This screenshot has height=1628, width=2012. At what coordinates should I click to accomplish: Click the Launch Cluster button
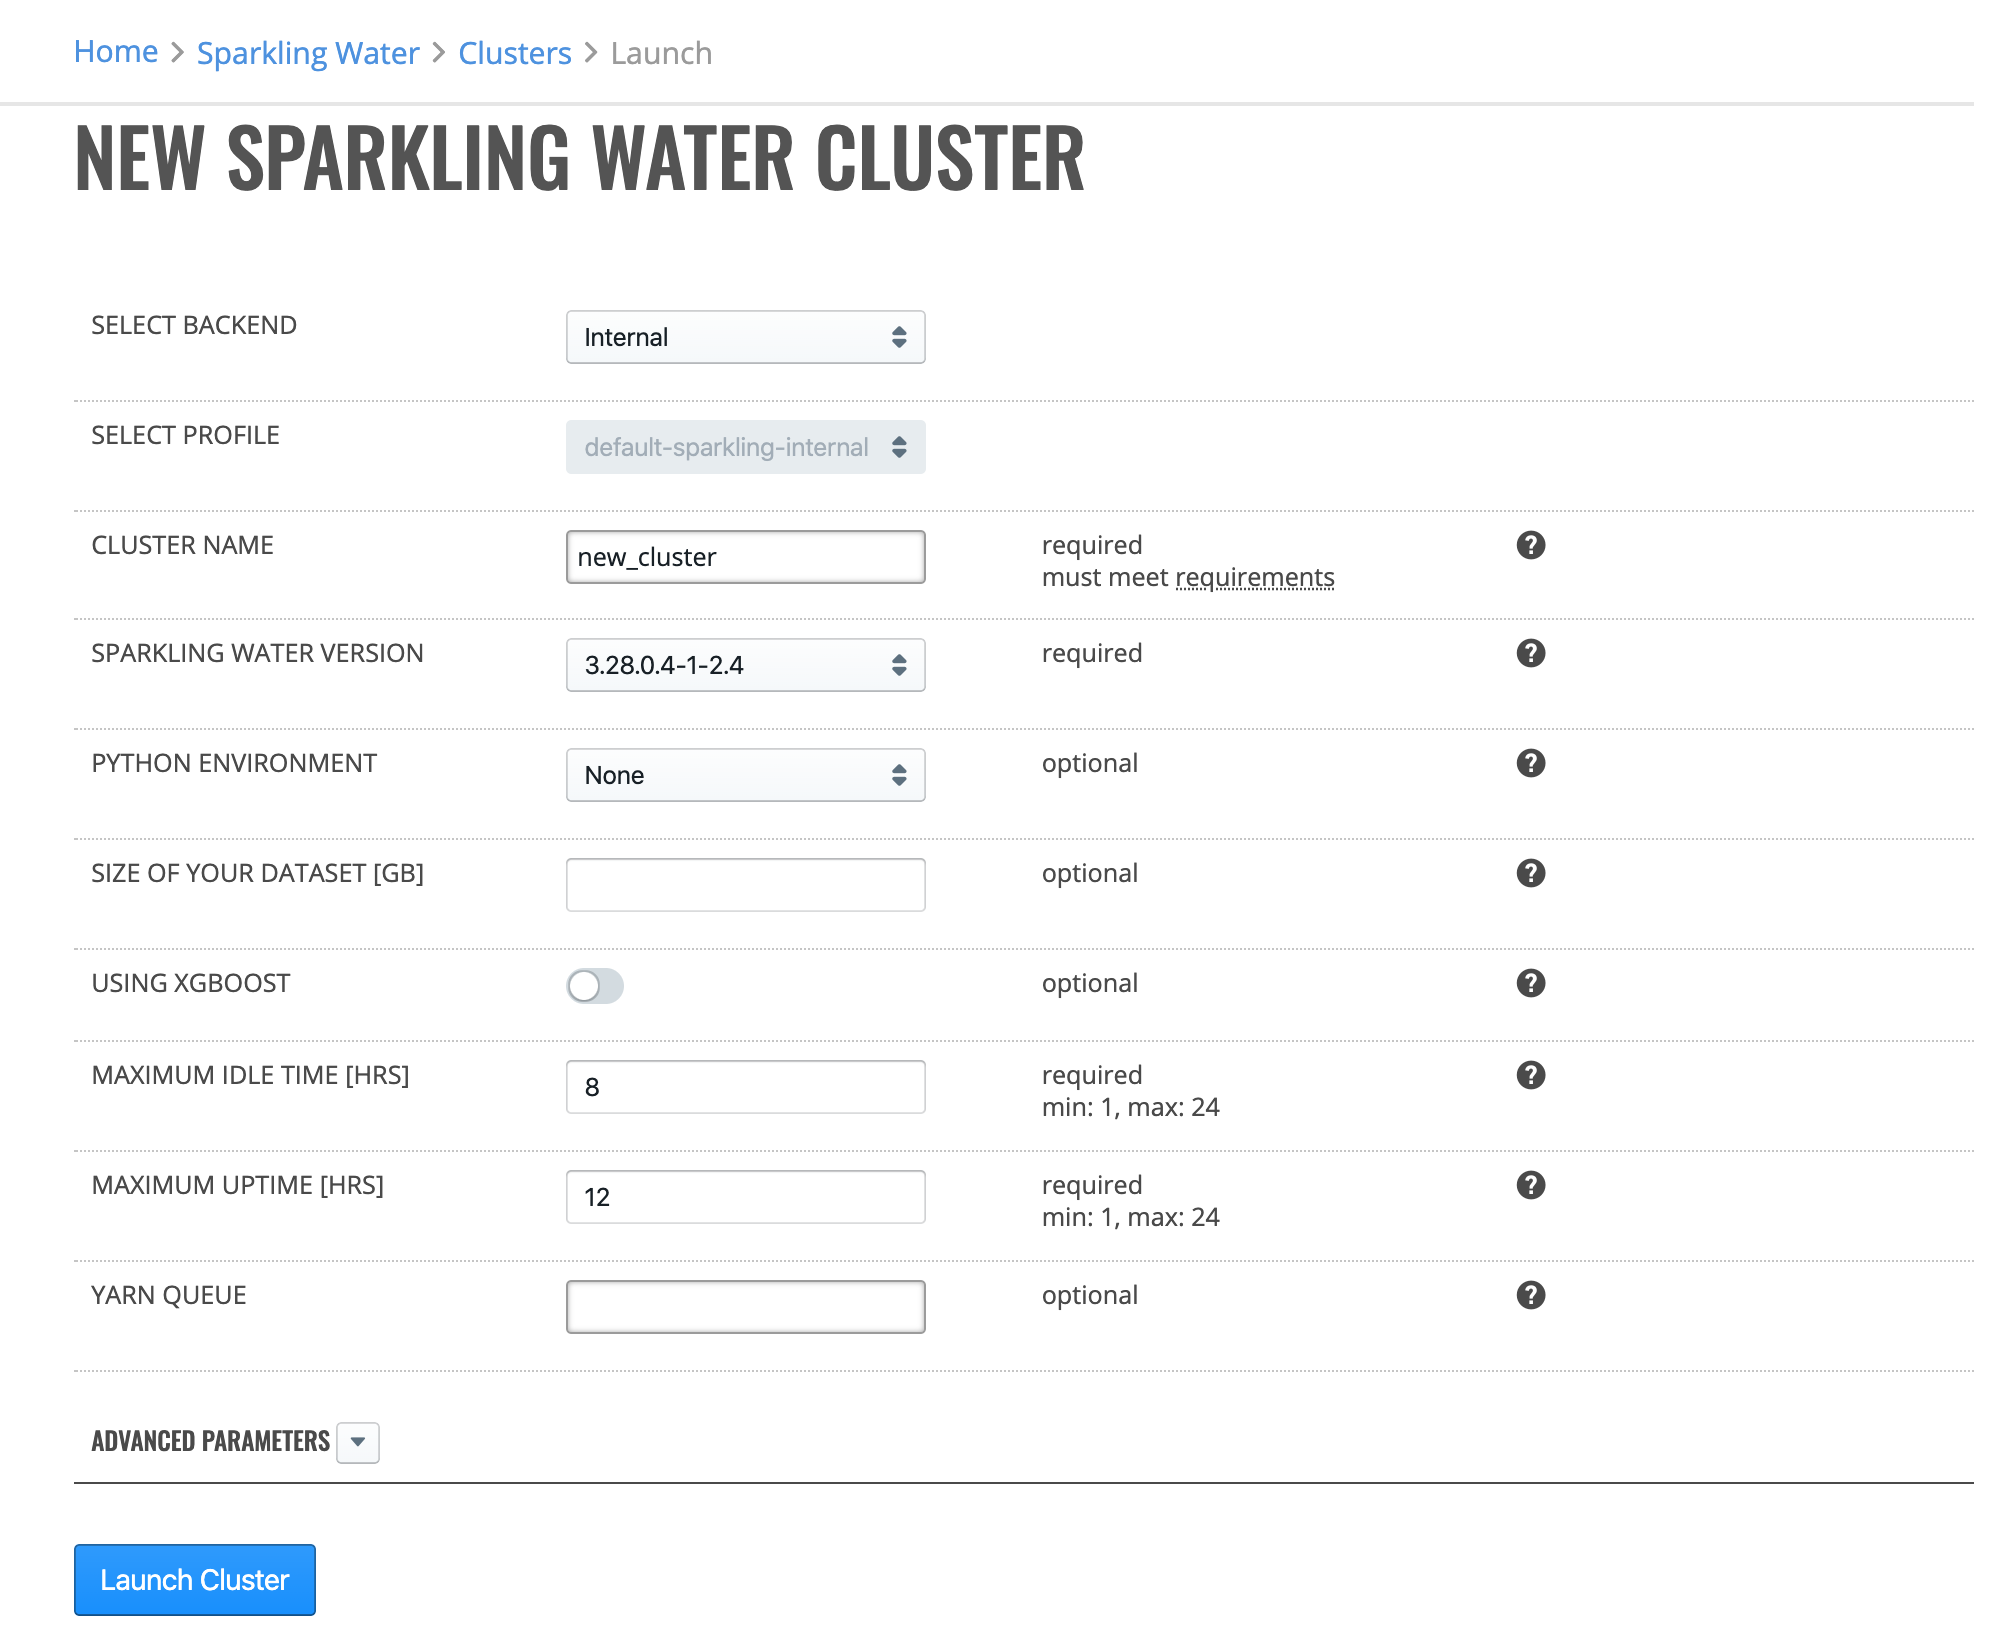195,1580
